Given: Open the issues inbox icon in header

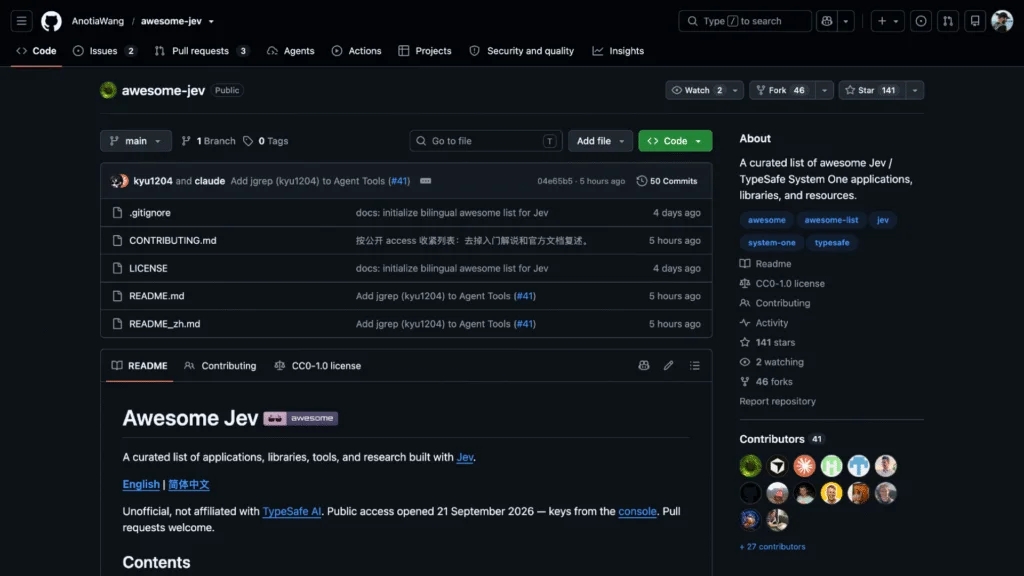Looking at the screenshot, I should tap(921, 21).
